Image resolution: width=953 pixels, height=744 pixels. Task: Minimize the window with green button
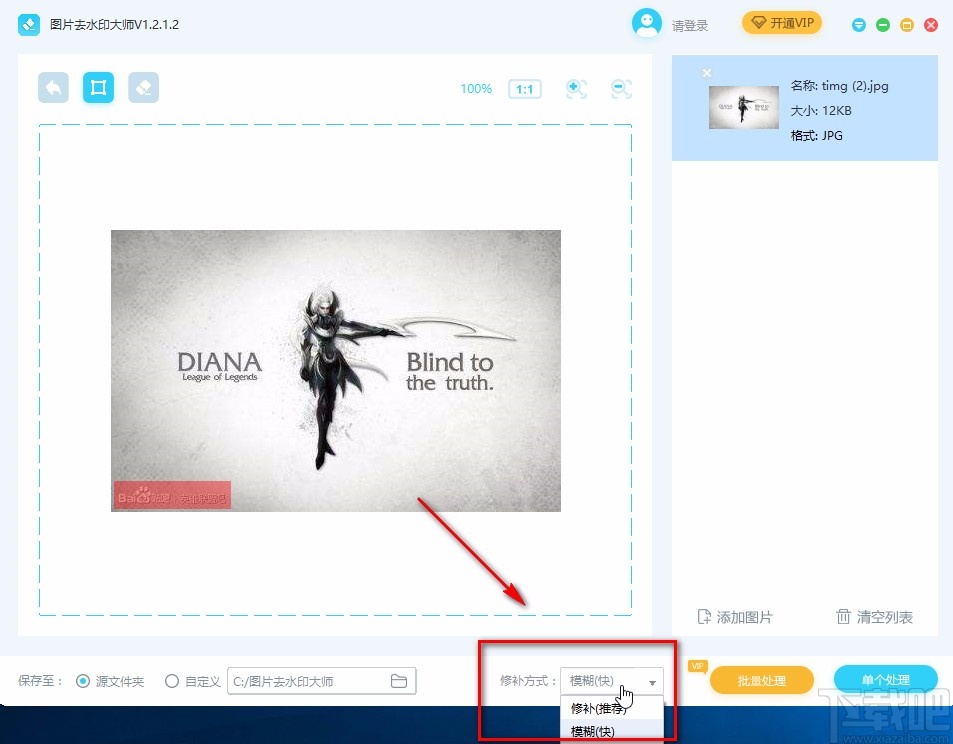(883, 25)
